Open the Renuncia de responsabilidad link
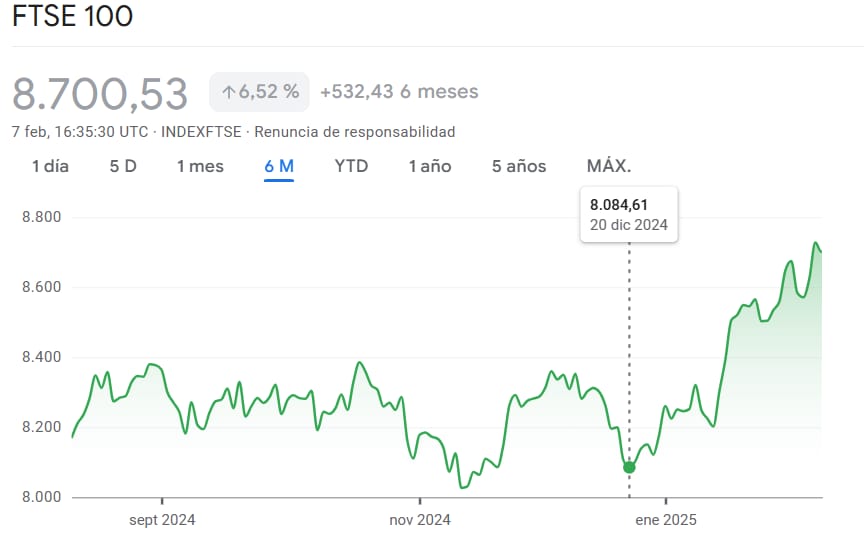864x538 pixels. (x=355, y=132)
